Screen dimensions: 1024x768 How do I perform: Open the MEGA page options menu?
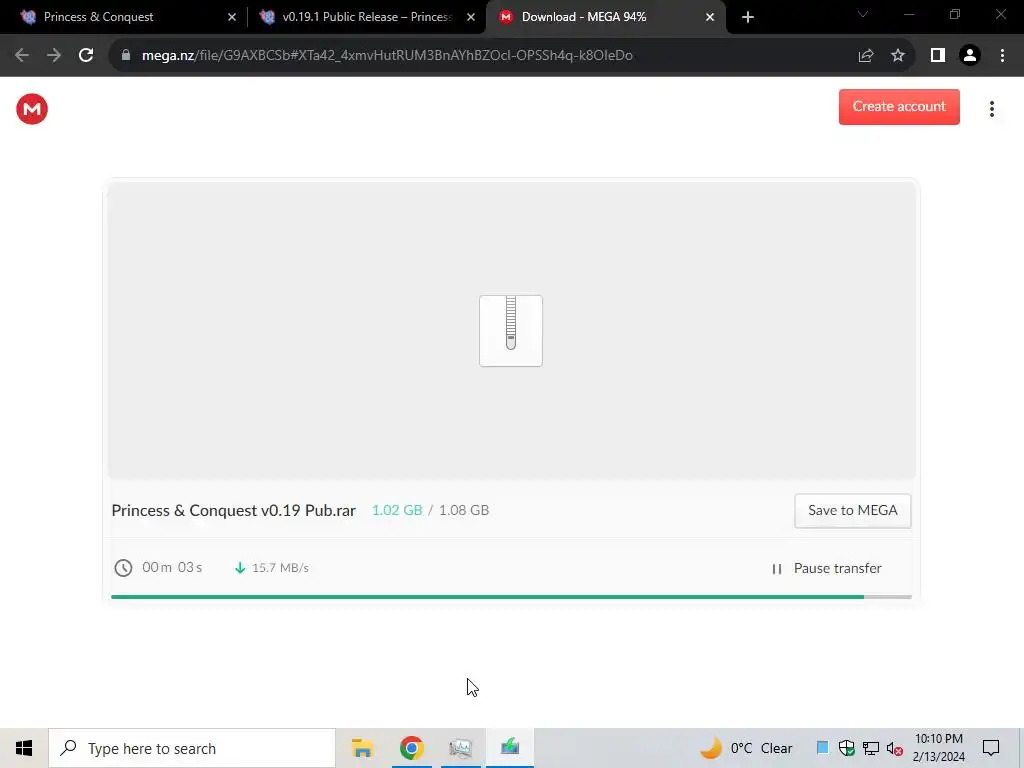(991, 109)
